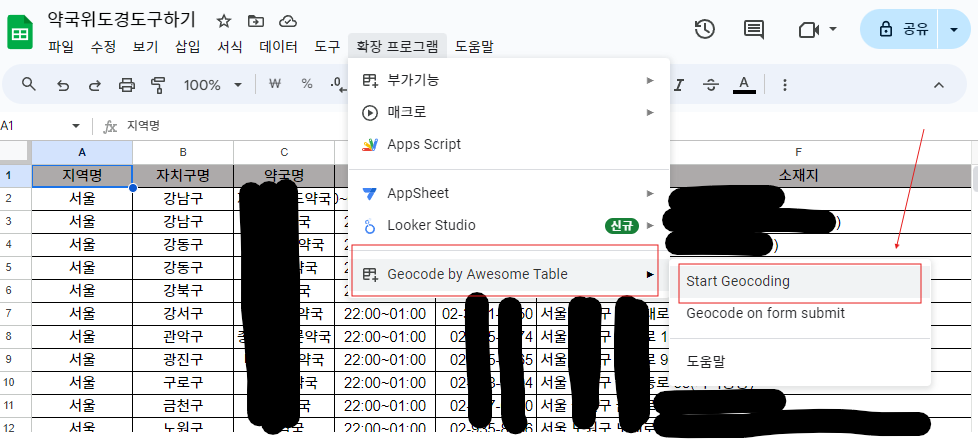
Task: Click the vertical scrollbar thumb
Action: coord(975,179)
